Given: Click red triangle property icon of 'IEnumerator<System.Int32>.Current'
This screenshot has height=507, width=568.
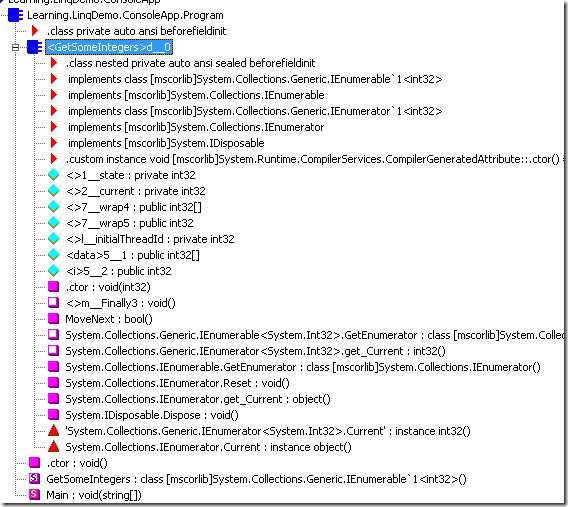Looking at the screenshot, I should coord(53,431).
